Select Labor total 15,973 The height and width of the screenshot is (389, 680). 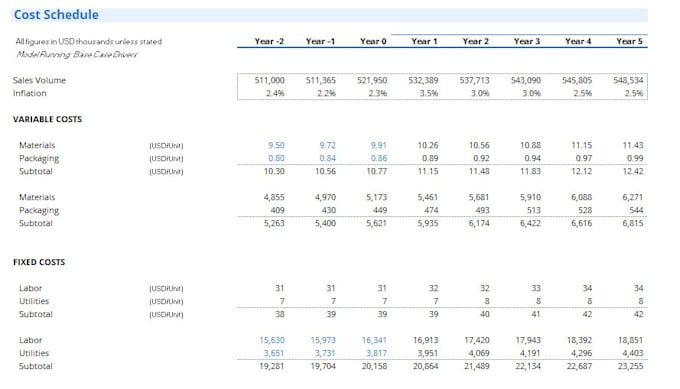(323, 340)
